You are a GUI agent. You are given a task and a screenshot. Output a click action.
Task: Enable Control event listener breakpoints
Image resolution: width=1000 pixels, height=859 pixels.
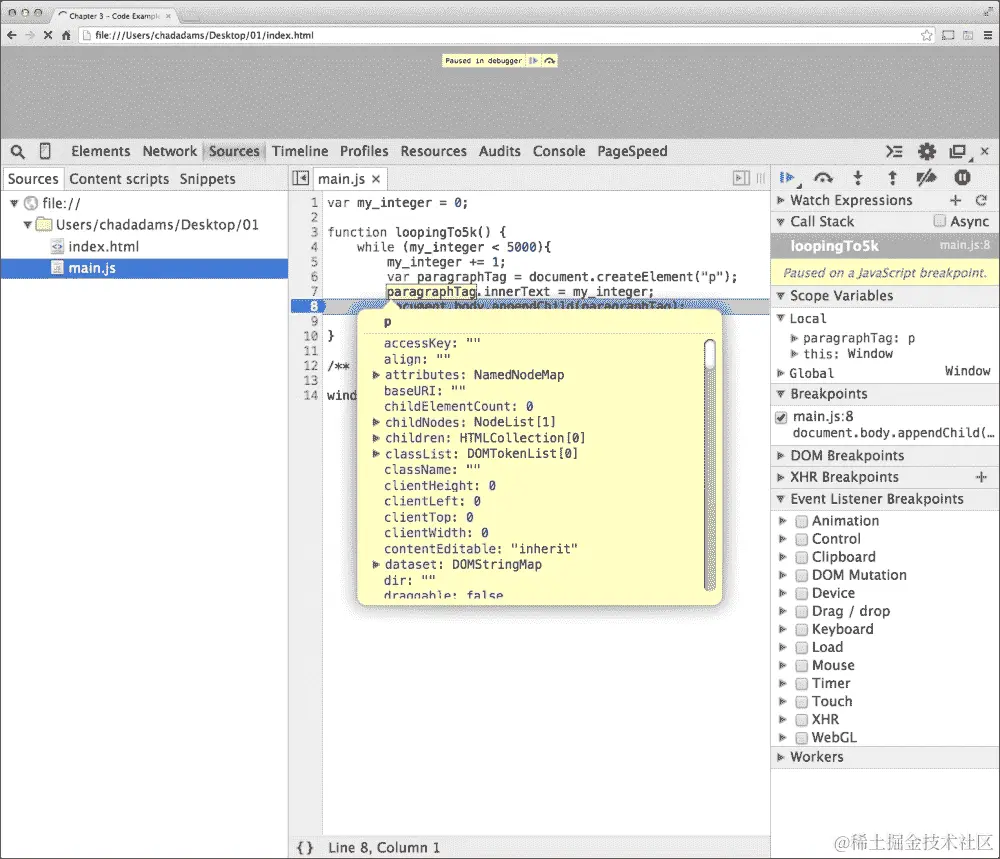coord(802,539)
